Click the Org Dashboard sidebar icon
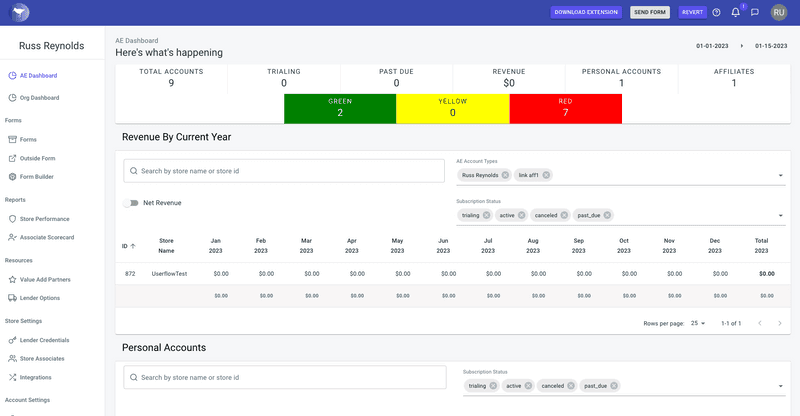 coord(12,97)
